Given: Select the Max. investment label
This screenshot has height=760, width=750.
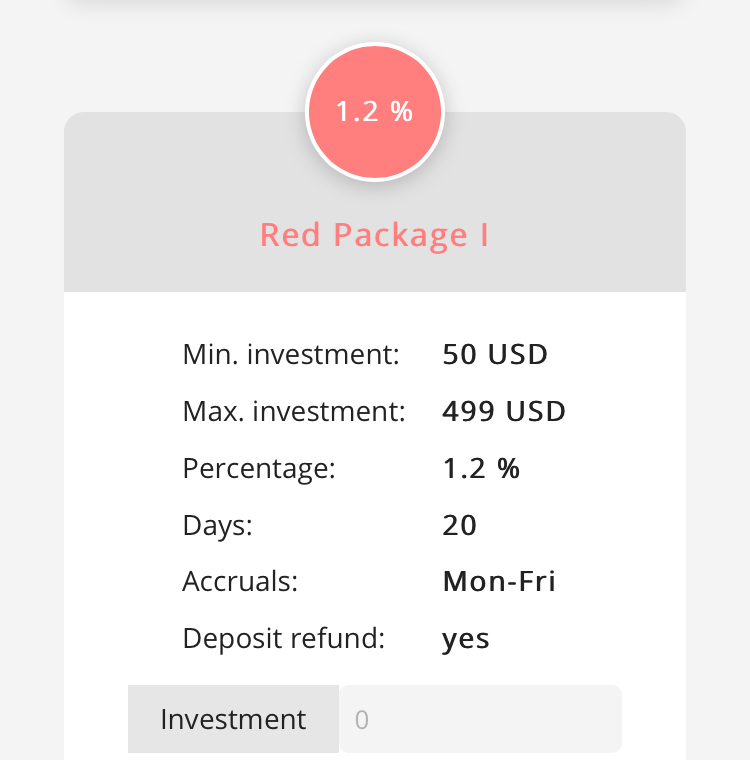Looking at the screenshot, I should 294,411.
